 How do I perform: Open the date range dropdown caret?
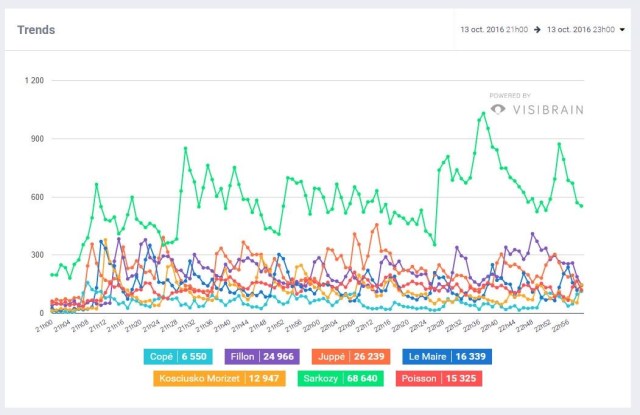point(622,30)
